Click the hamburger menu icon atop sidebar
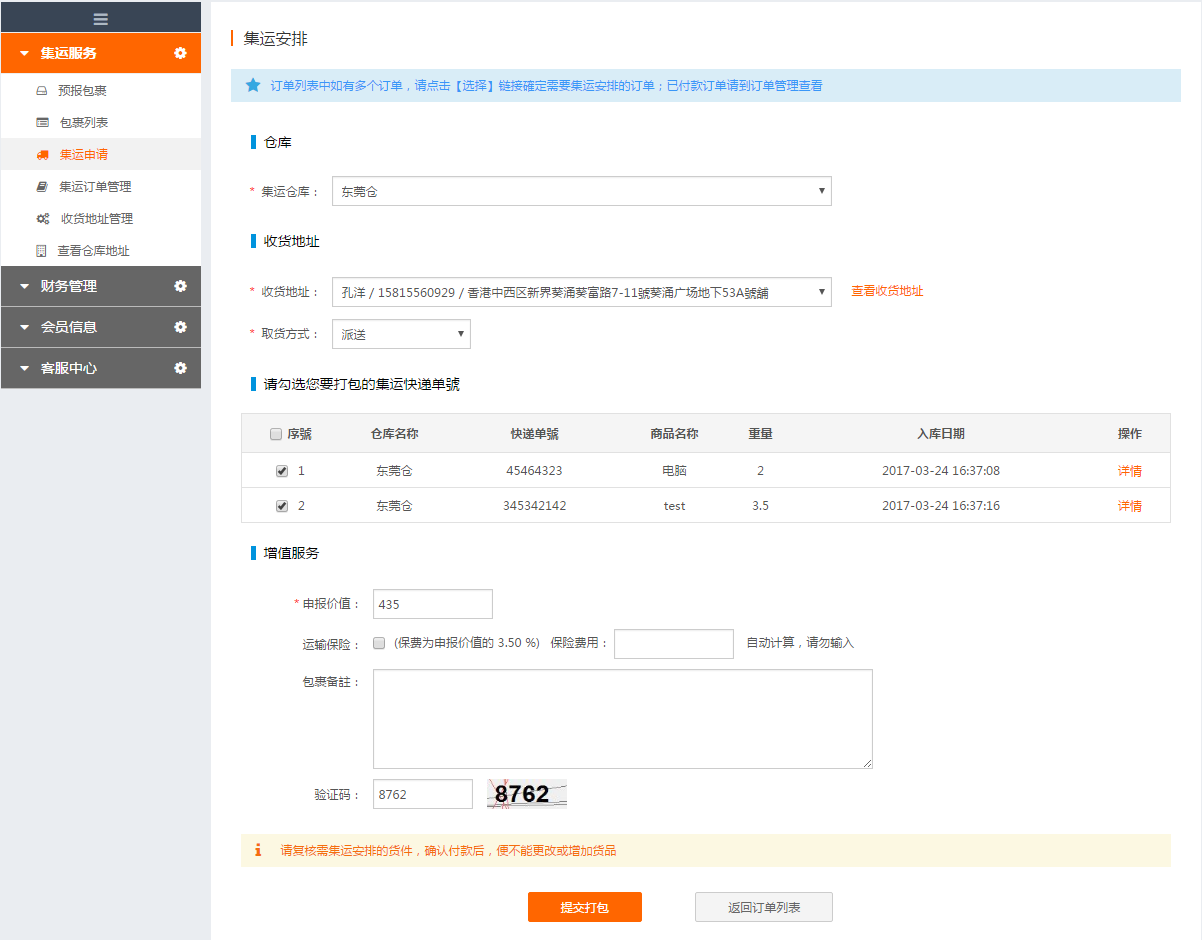Screen dimensions: 1202x940 pos(100,18)
